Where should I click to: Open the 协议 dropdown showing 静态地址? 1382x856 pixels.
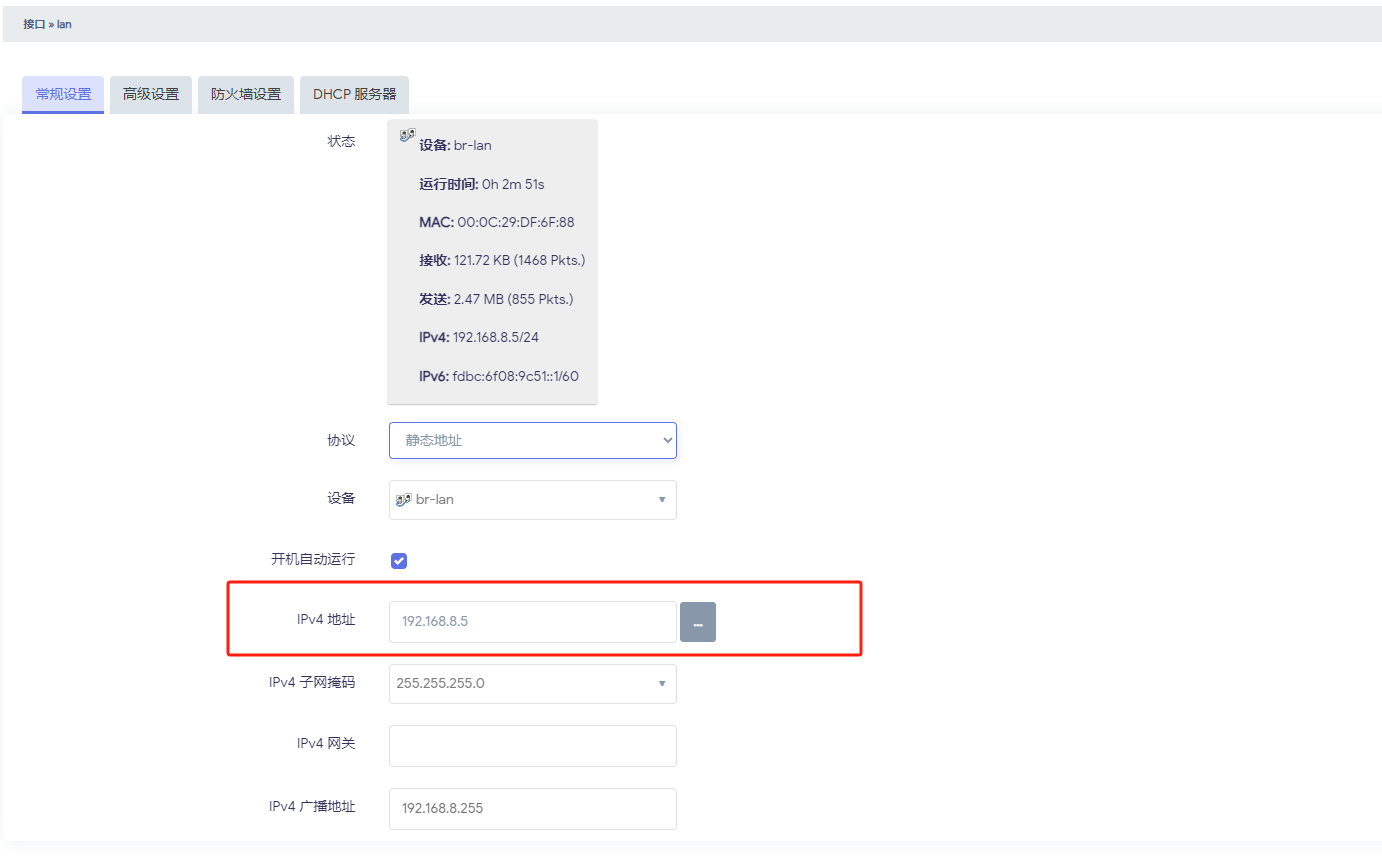point(532,440)
